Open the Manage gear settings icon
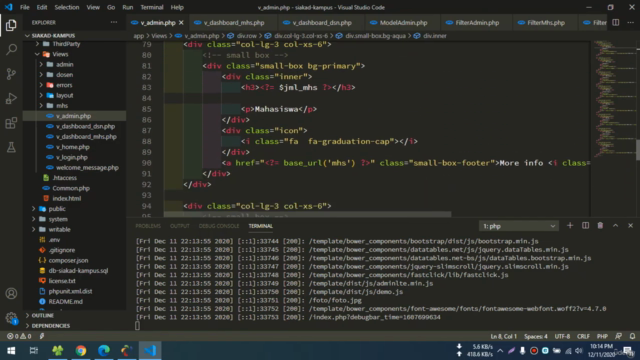 tap(11, 318)
